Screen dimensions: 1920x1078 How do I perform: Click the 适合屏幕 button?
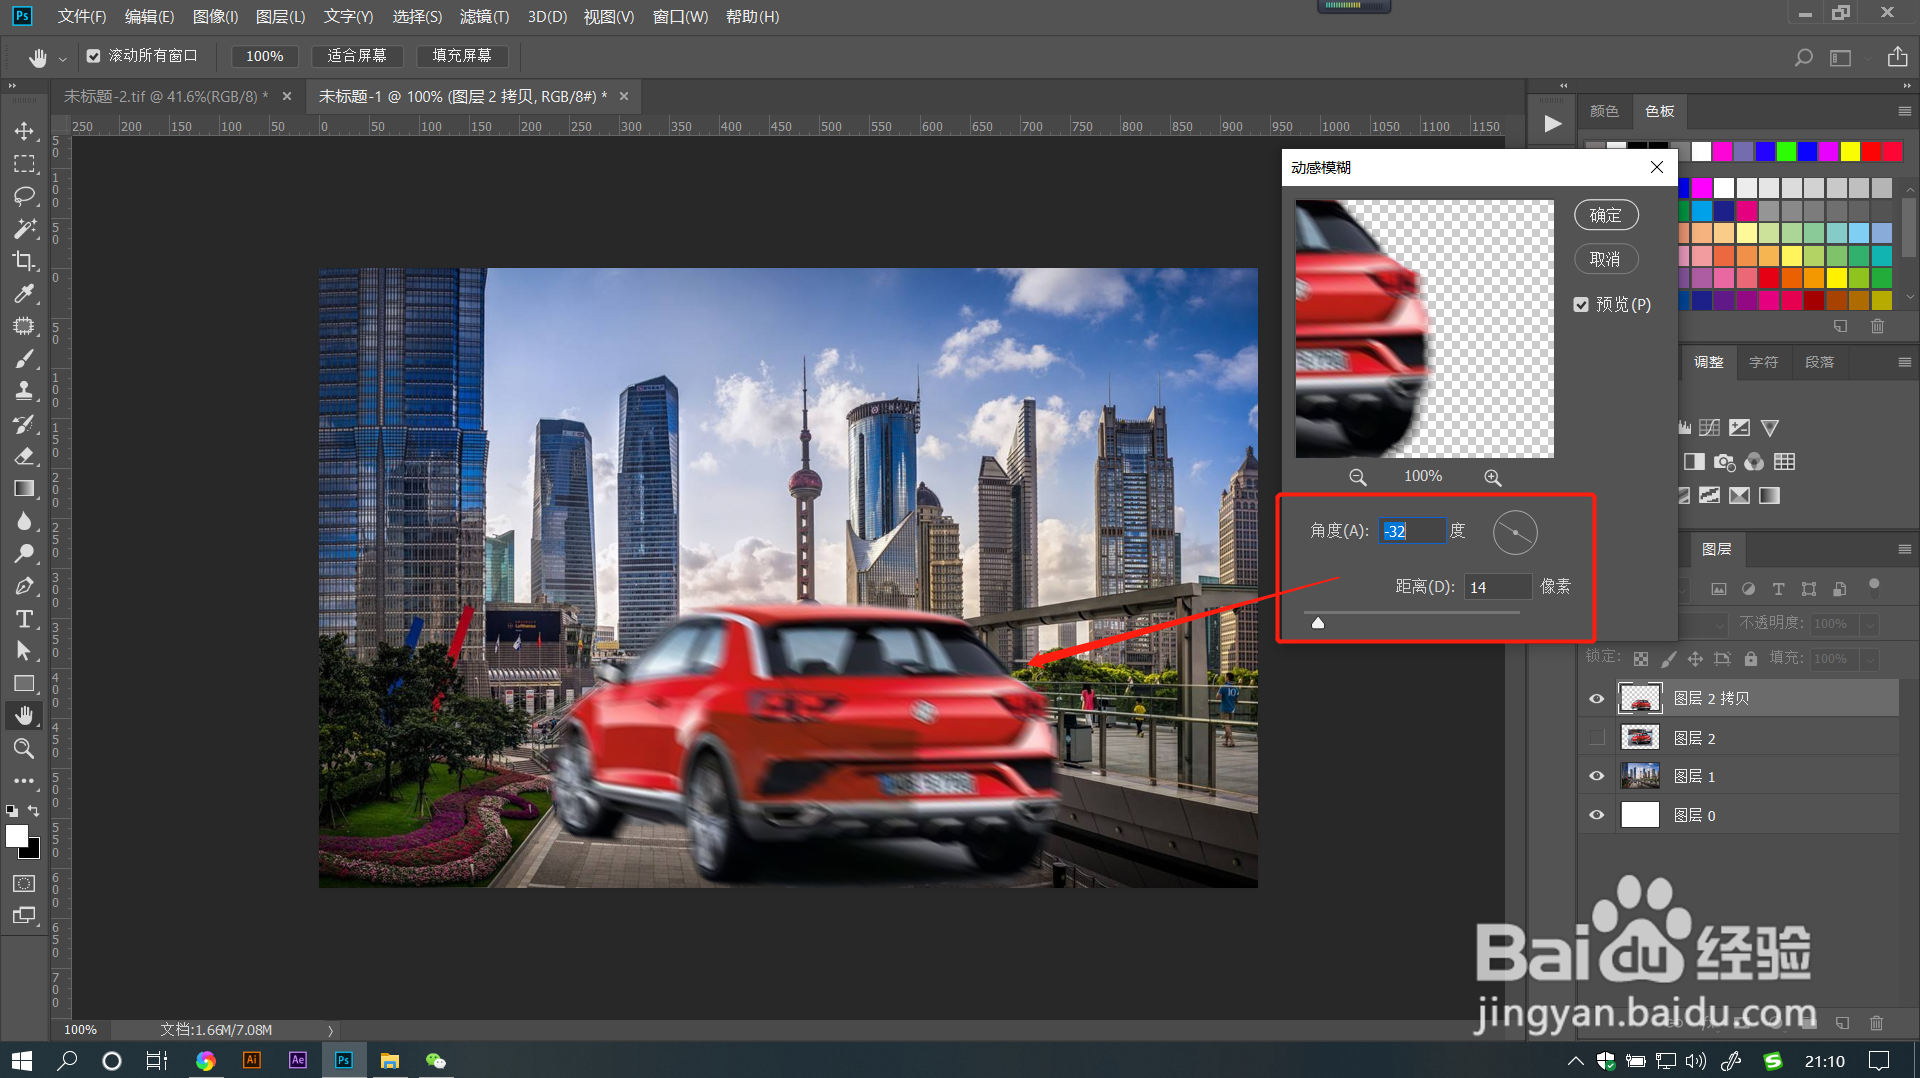tap(356, 56)
